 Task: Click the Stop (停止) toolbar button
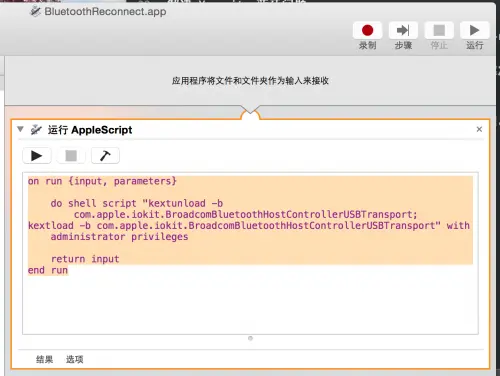[x=439, y=30]
